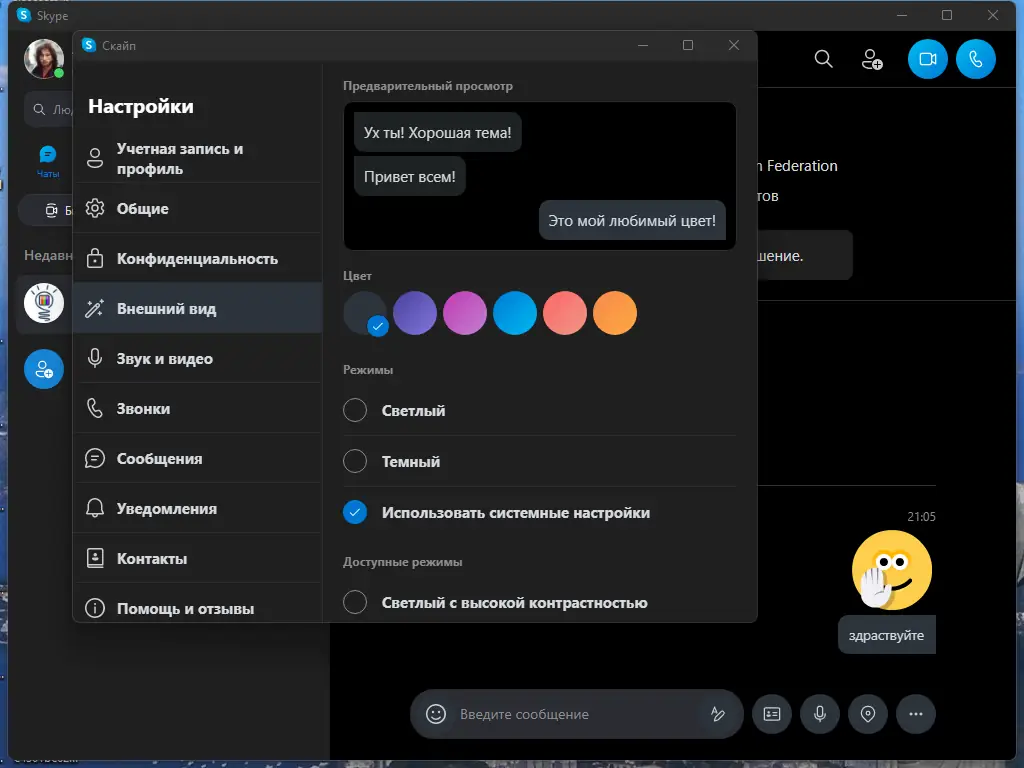Click the add contact icon
This screenshot has width=1024, height=768.
[871, 59]
